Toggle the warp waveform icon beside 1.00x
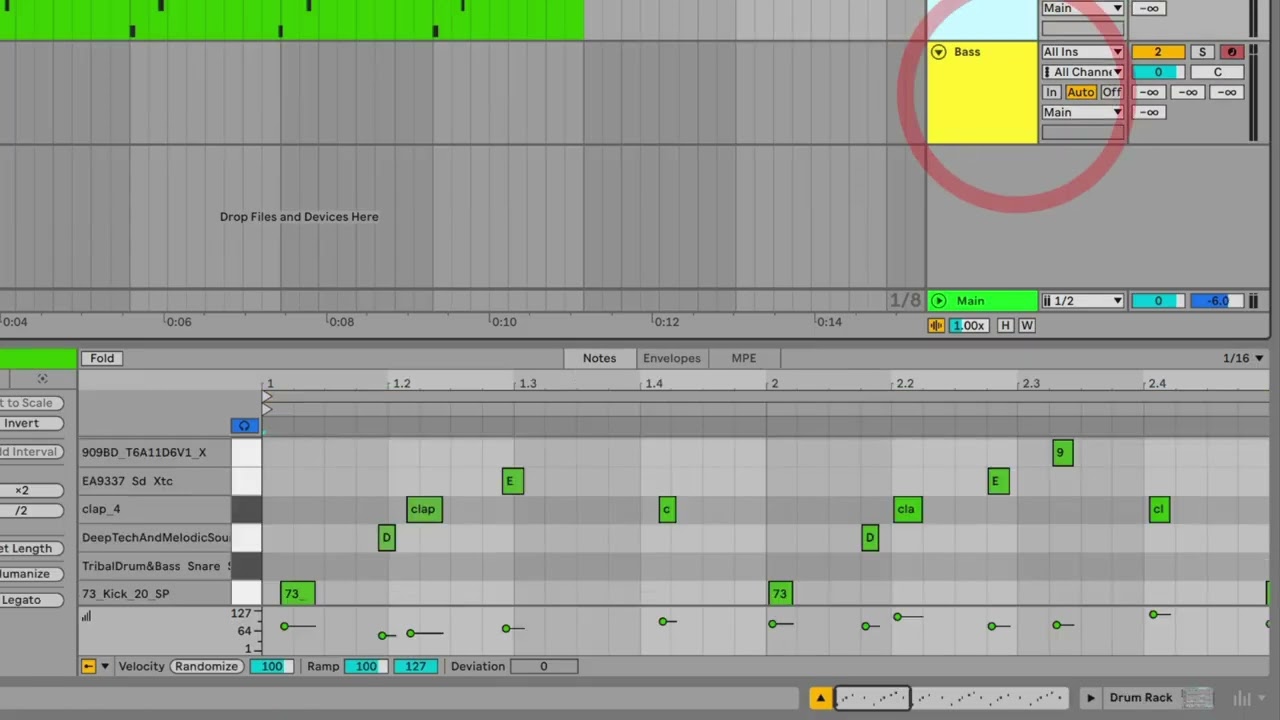Viewport: 1280px width, 720px height. 936,325
